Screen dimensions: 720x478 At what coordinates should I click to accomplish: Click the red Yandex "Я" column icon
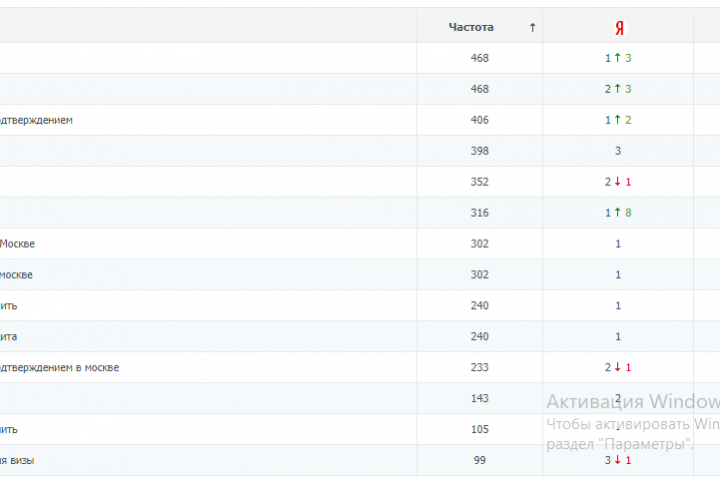pos(618,28)
